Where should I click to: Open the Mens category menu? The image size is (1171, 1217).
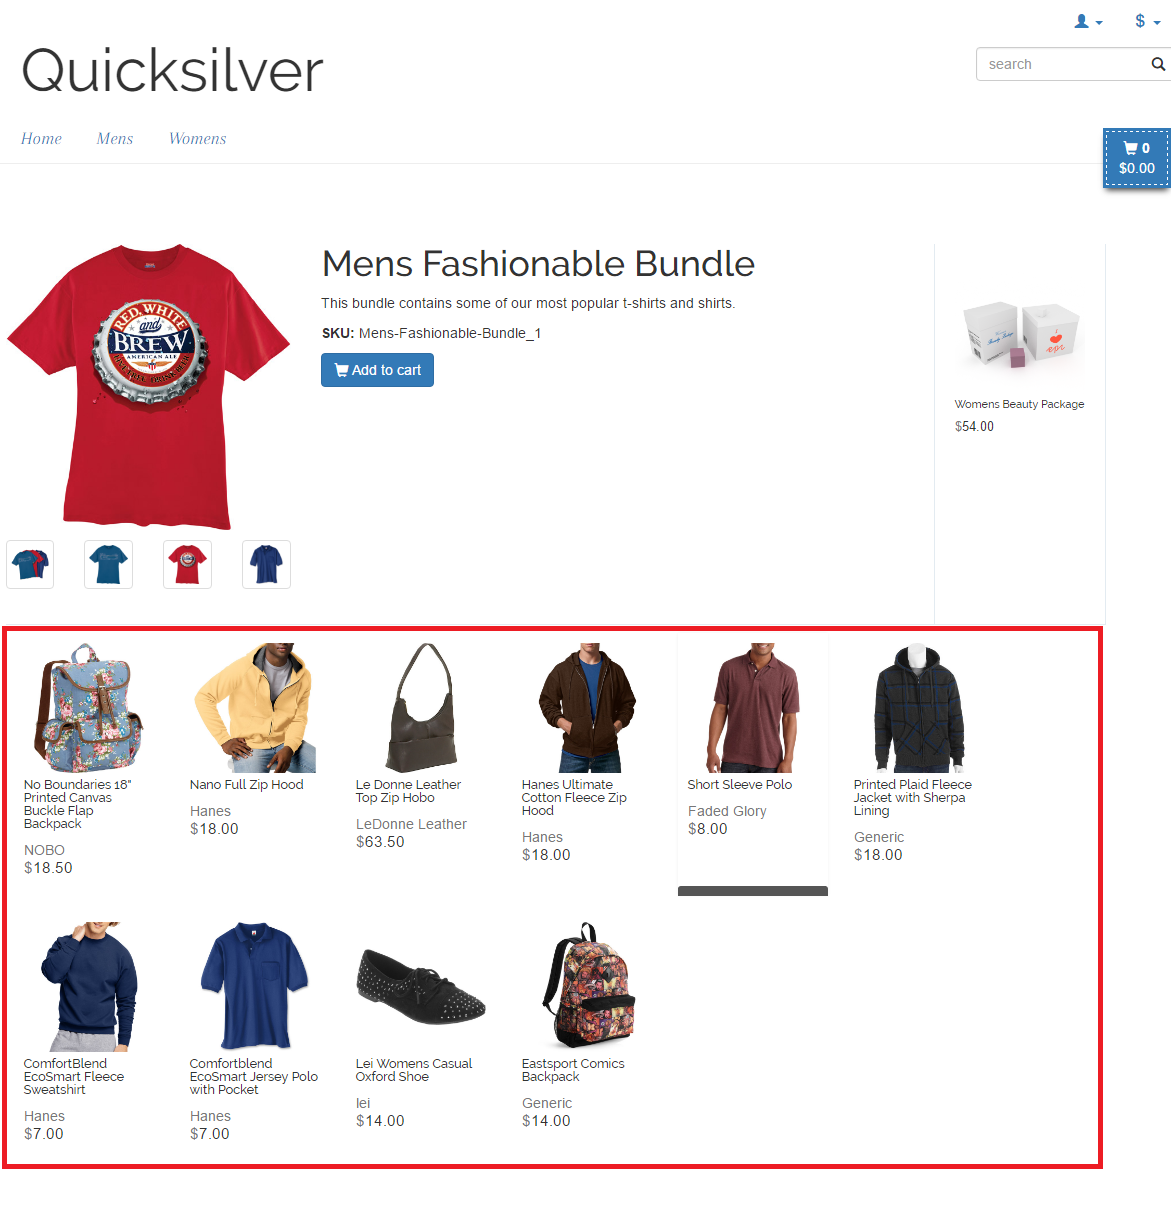115,139
